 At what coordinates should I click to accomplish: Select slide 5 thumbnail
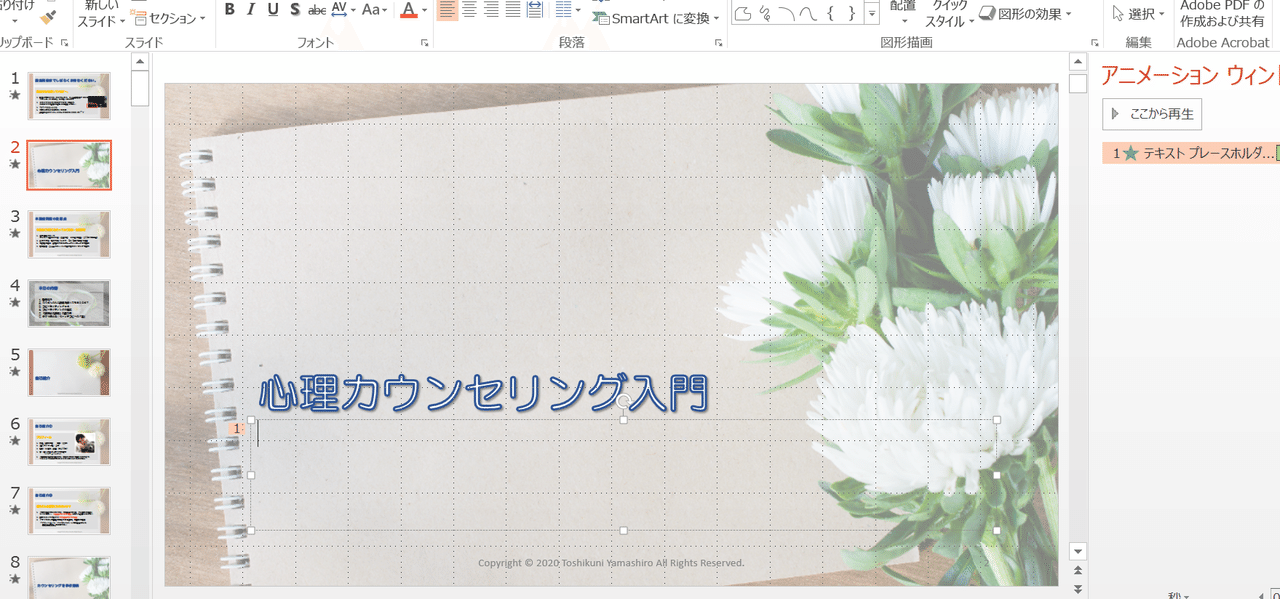(69, 372)
